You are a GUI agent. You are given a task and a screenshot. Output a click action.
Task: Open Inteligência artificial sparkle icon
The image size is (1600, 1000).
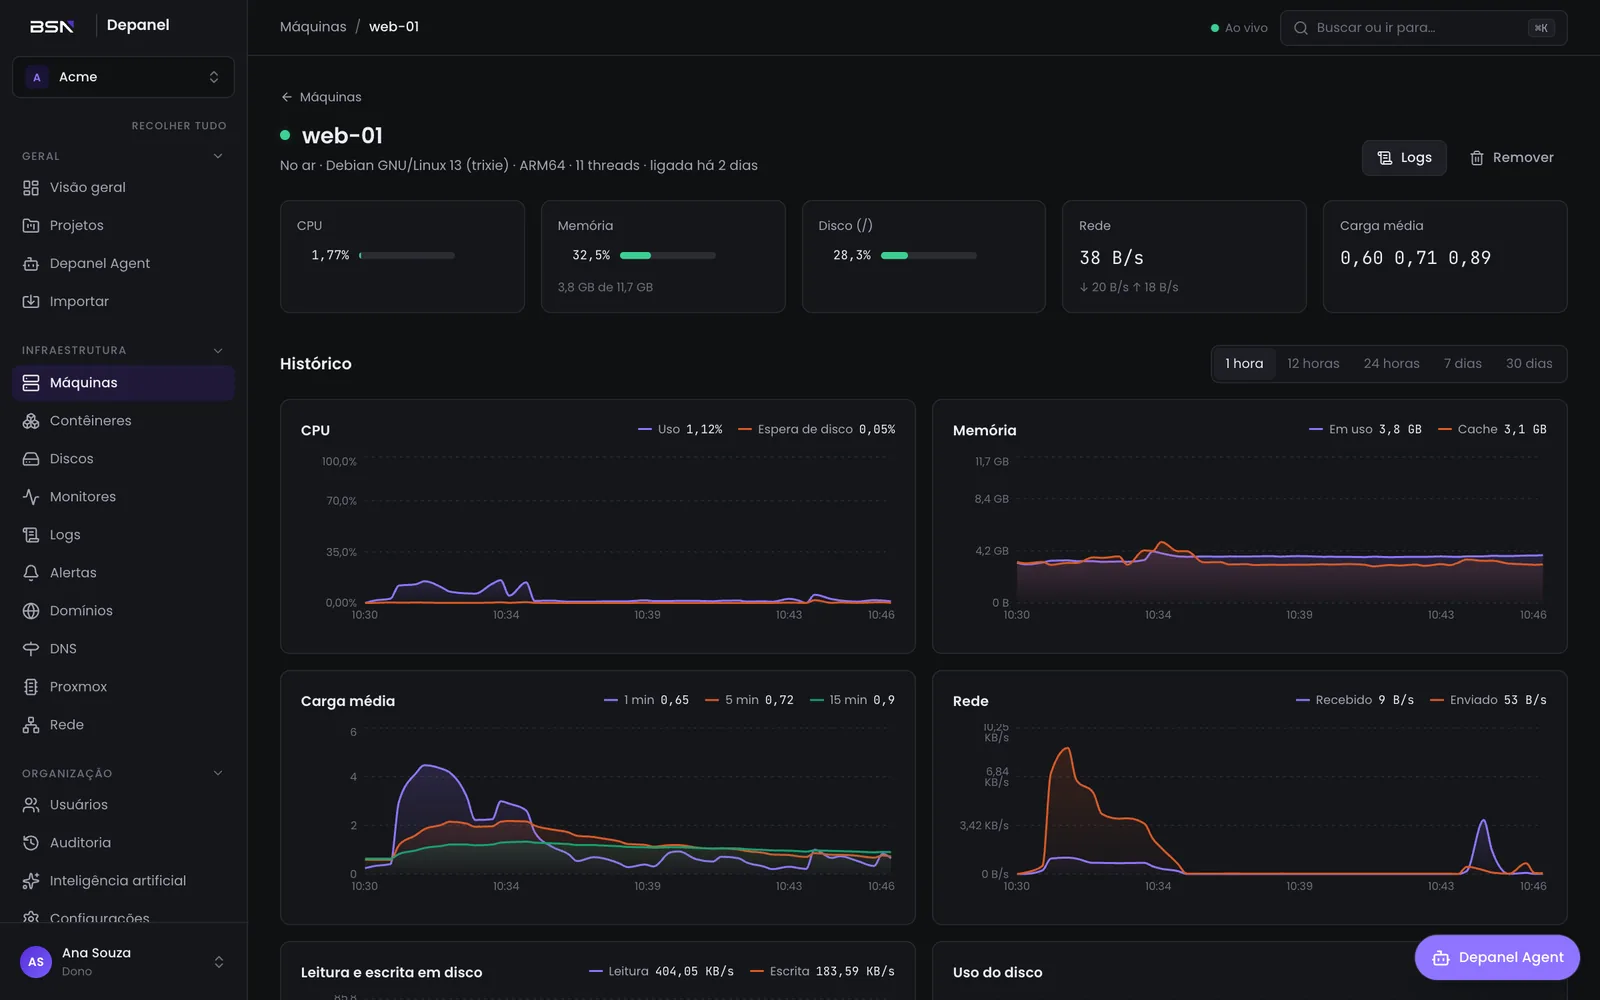pyautogui.click(x=31, y=881)
